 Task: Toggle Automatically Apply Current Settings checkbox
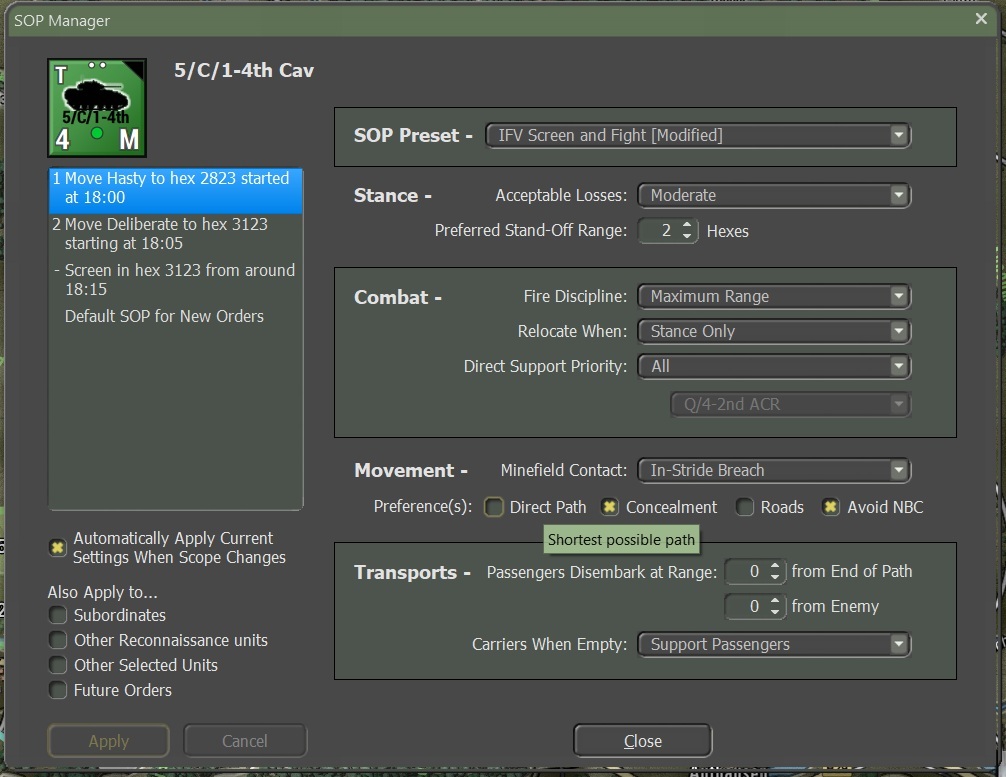[x=58, y=548]
